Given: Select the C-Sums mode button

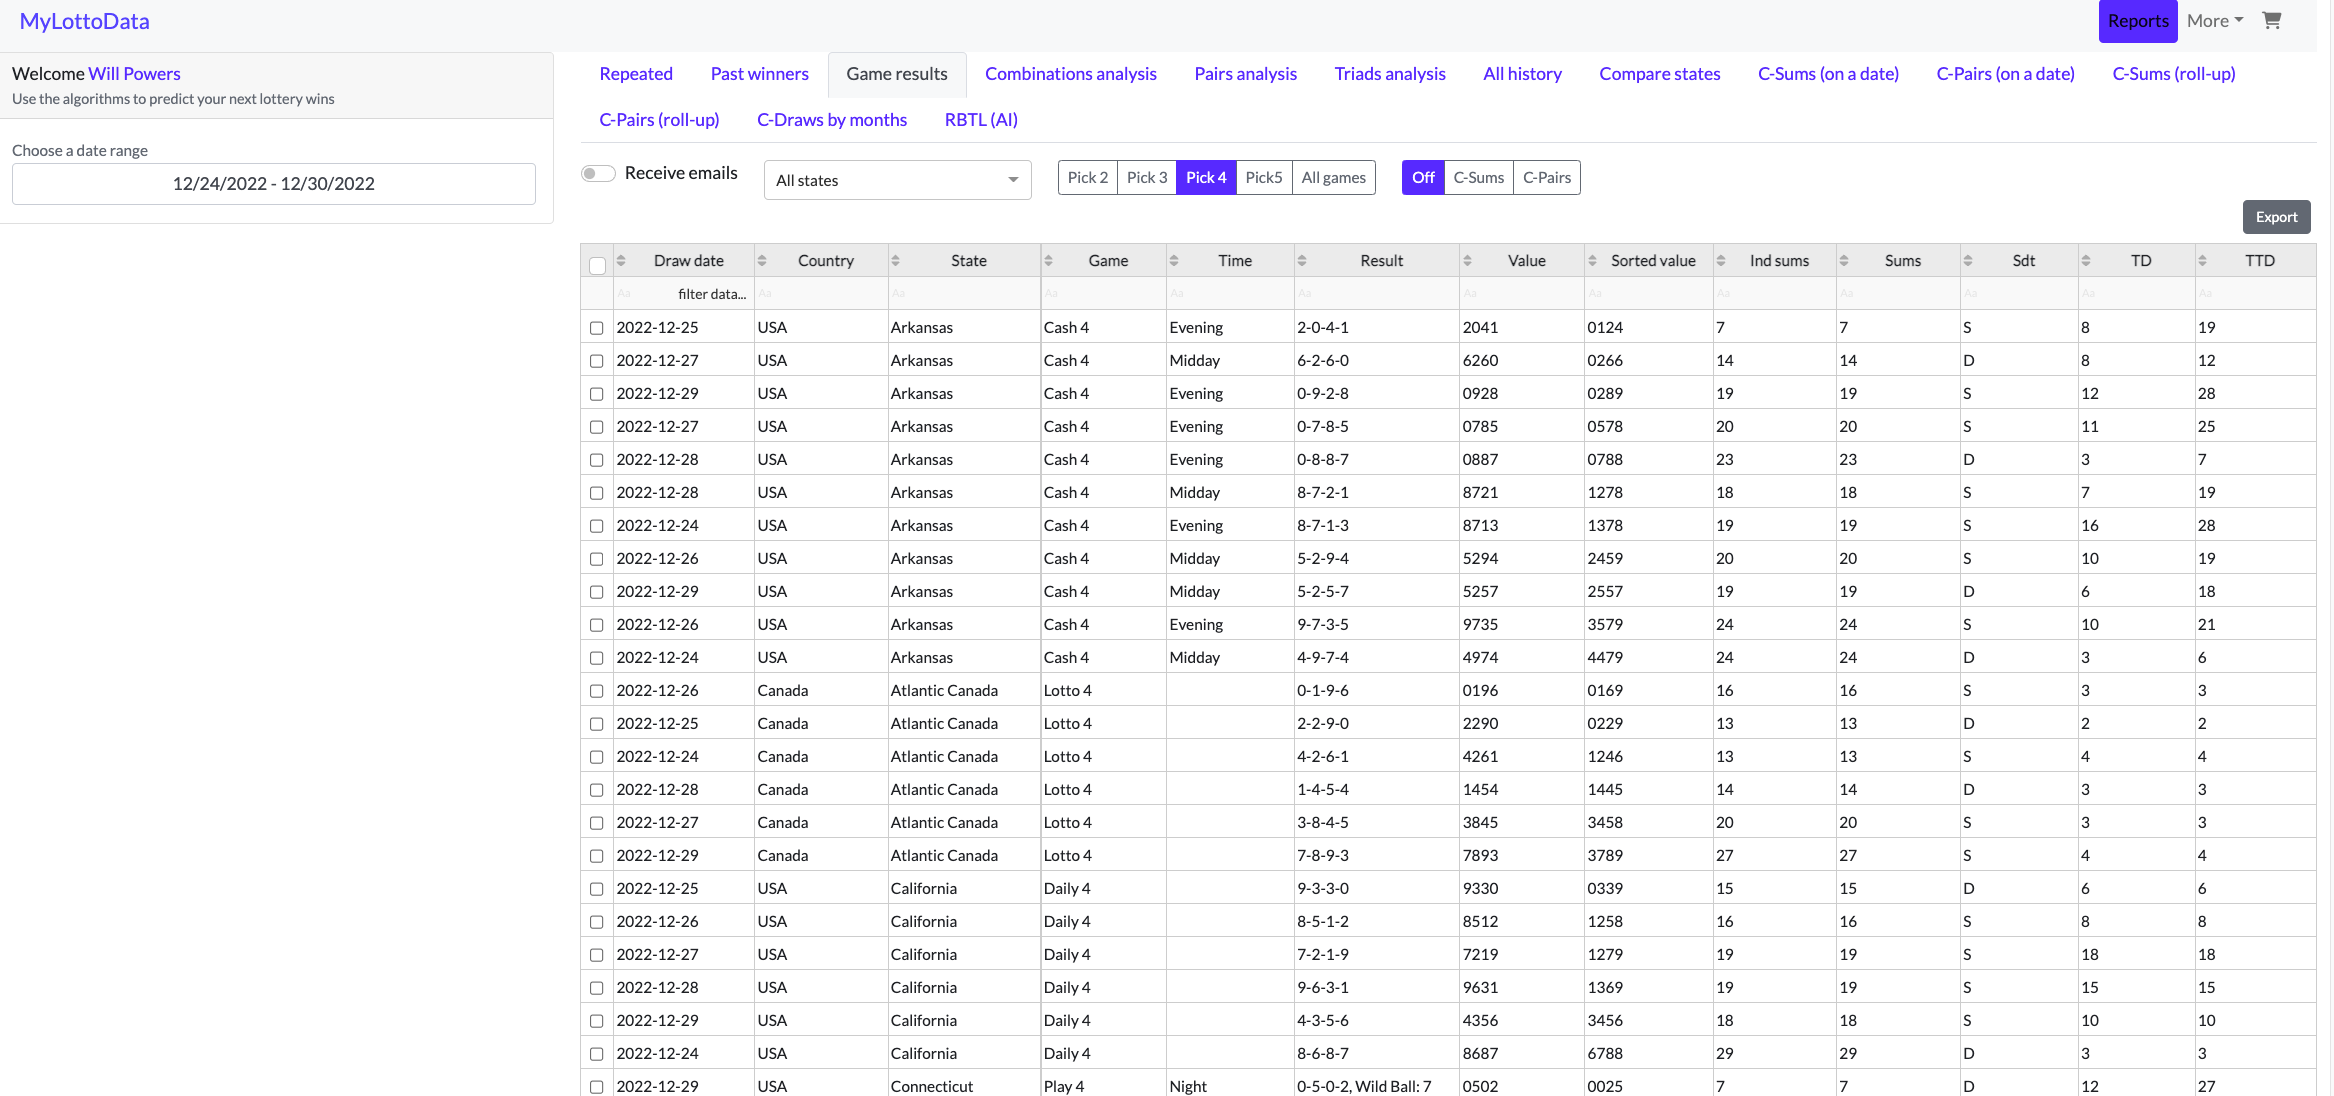Looking at the screenshot, I should click(1479, 178).
